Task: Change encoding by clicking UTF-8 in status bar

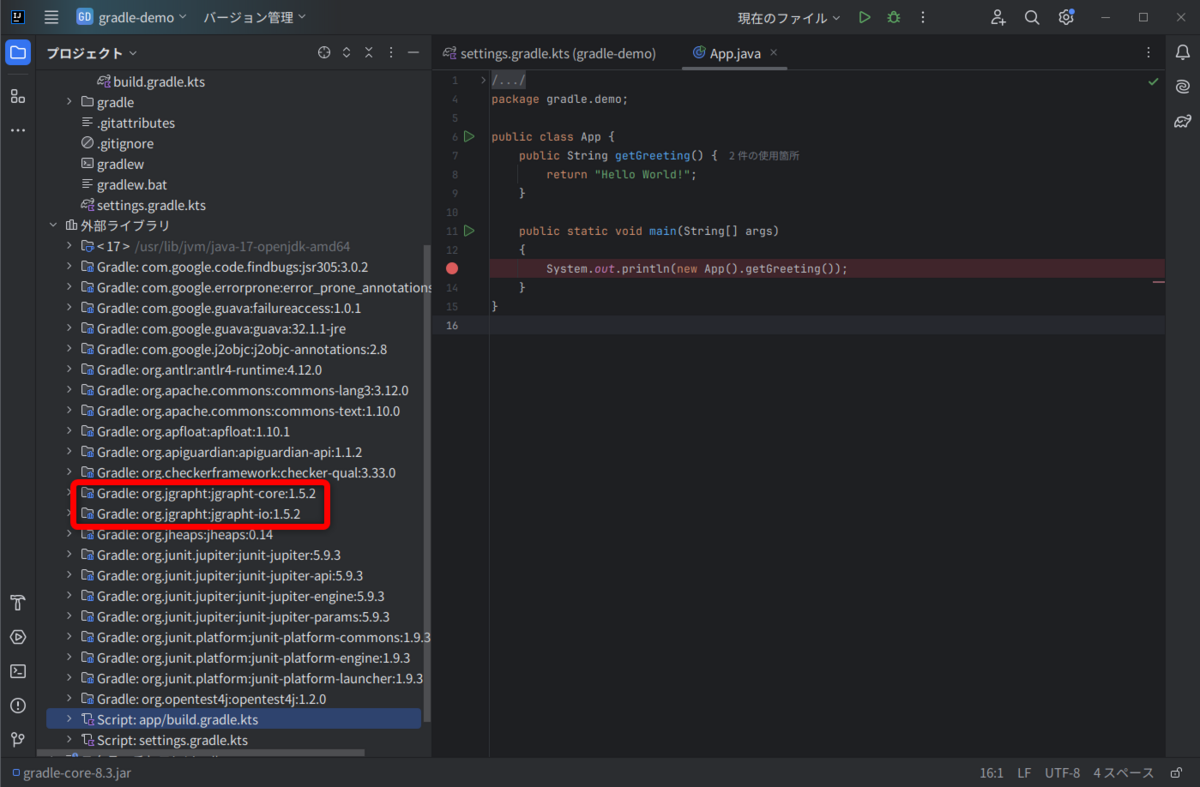Action: pos(1062,772)
